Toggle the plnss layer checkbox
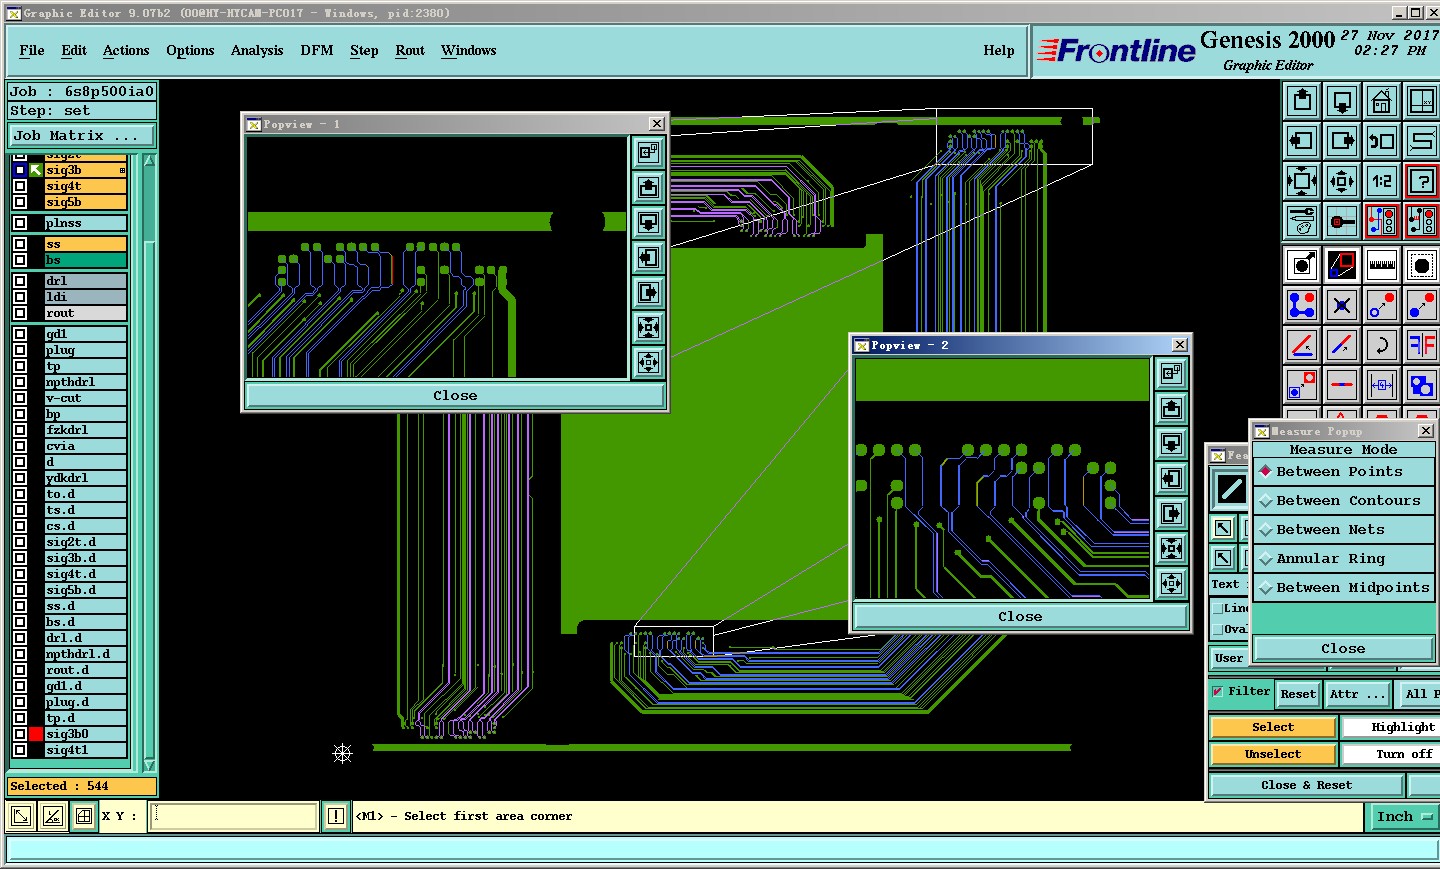The image size is (1440, 869). [20, 223]
